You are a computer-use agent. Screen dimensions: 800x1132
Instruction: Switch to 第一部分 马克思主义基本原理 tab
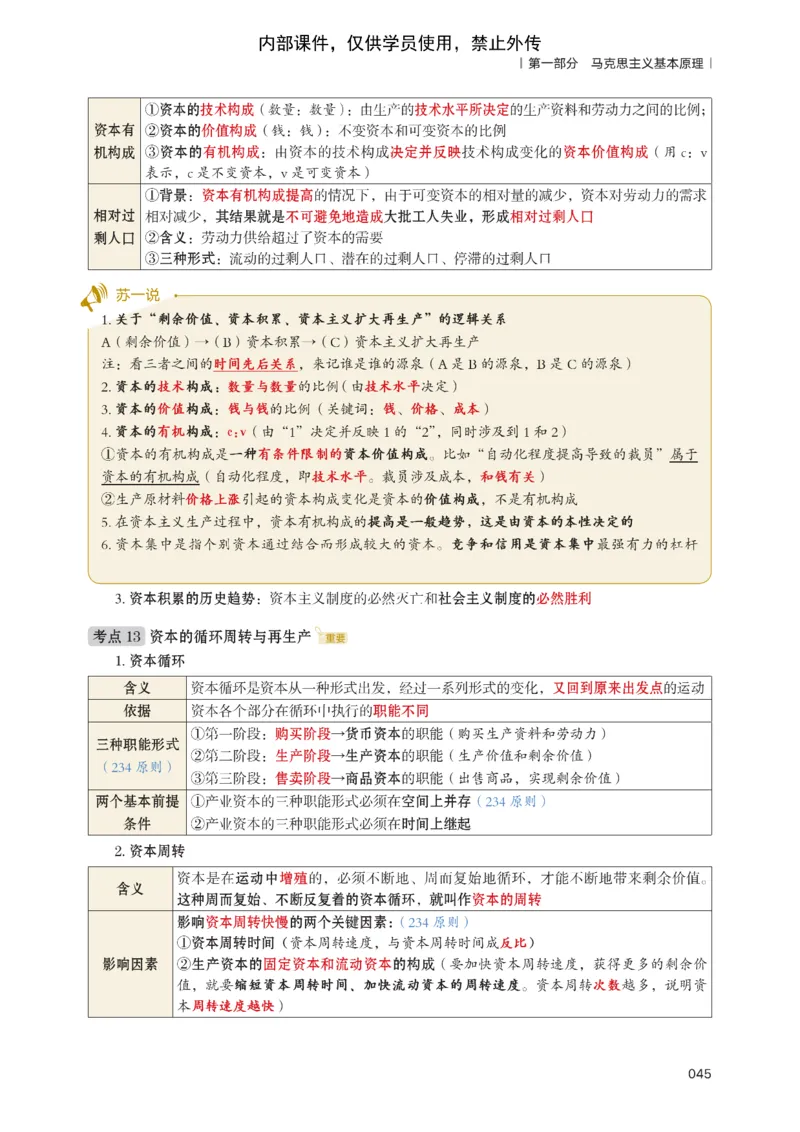coord(615,62)
